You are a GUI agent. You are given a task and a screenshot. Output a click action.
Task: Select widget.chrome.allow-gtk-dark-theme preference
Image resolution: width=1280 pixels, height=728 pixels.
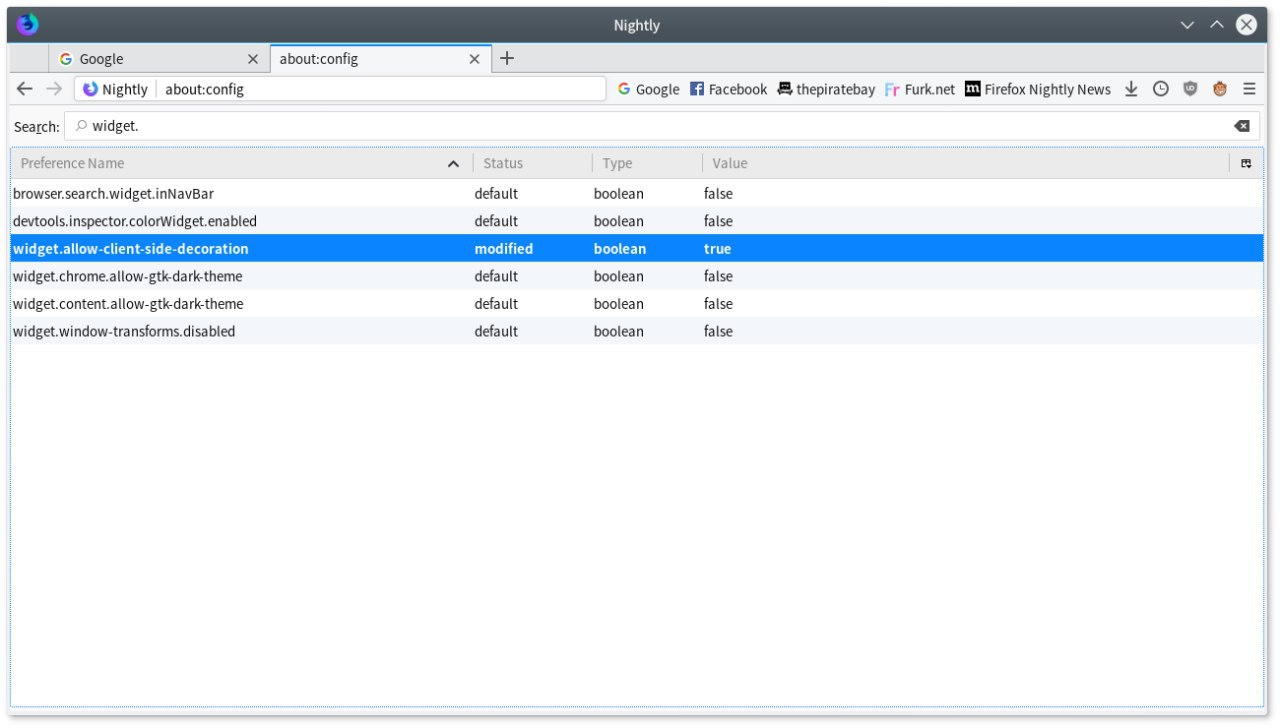point(637,276)
